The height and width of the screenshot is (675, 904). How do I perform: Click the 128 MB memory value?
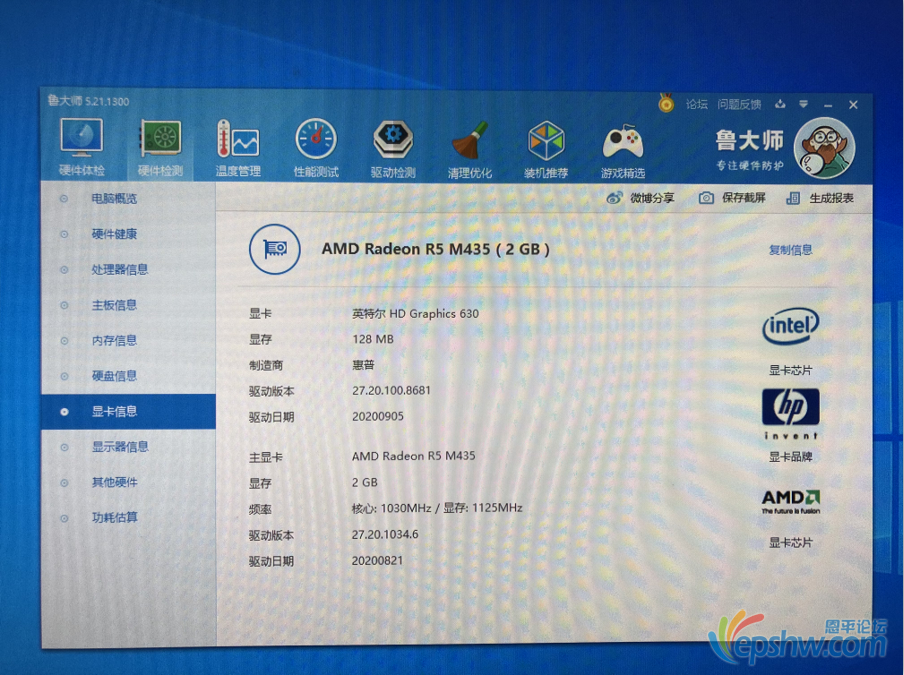tap(372, 339)
